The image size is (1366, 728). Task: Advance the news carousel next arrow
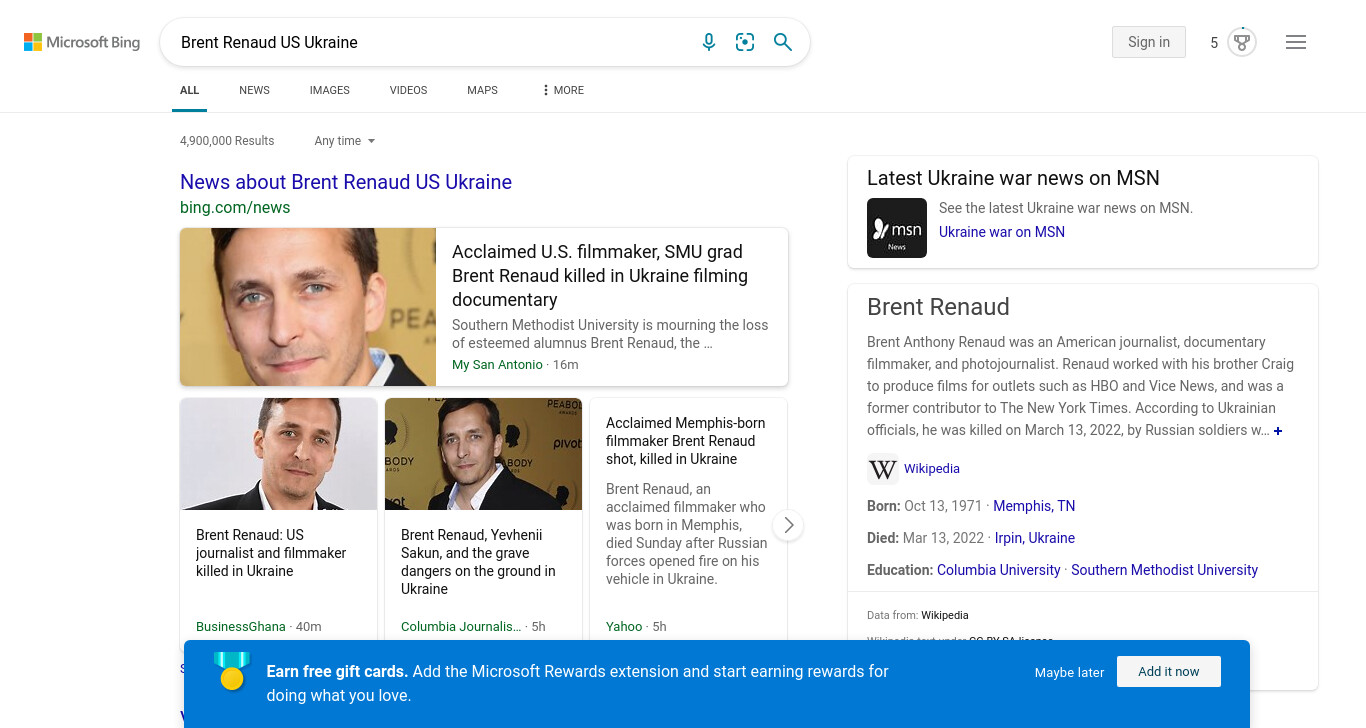[x=788, y=525]
